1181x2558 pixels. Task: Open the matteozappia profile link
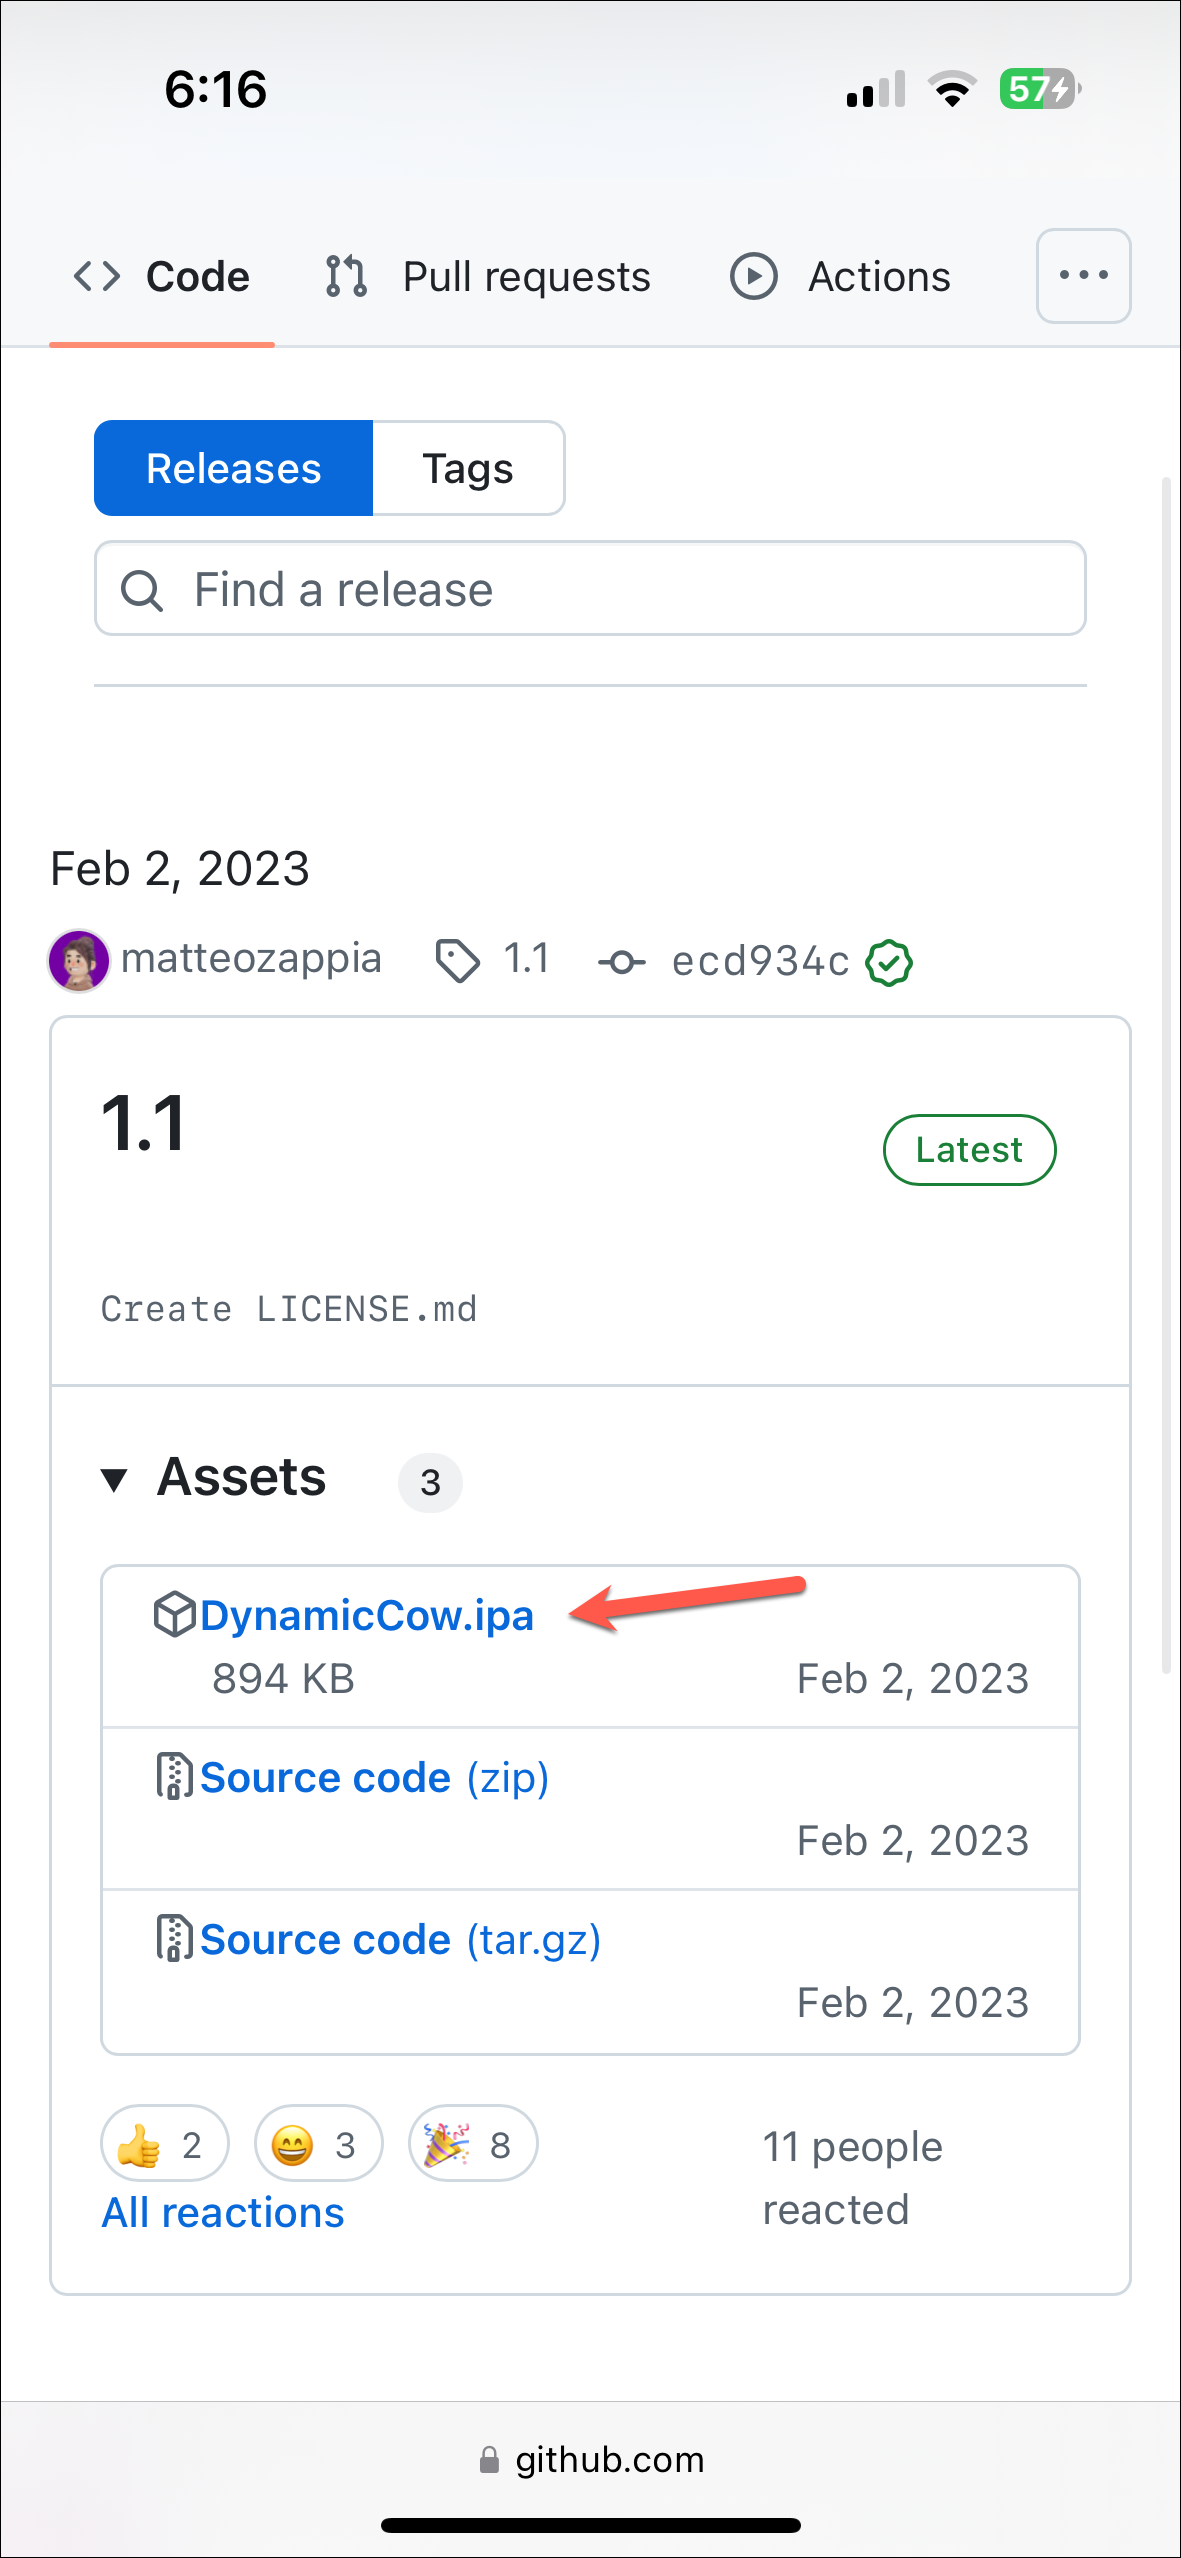point(251,959)
